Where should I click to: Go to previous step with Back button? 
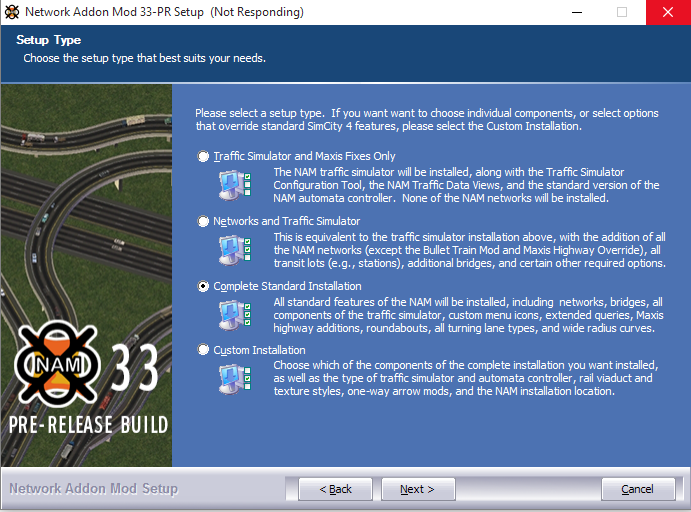coord(335,489)
